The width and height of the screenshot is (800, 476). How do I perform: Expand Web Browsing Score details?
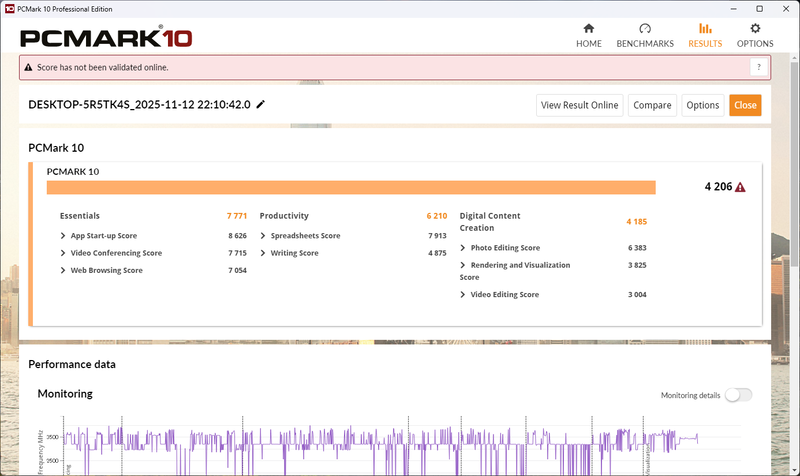(63, 270)
